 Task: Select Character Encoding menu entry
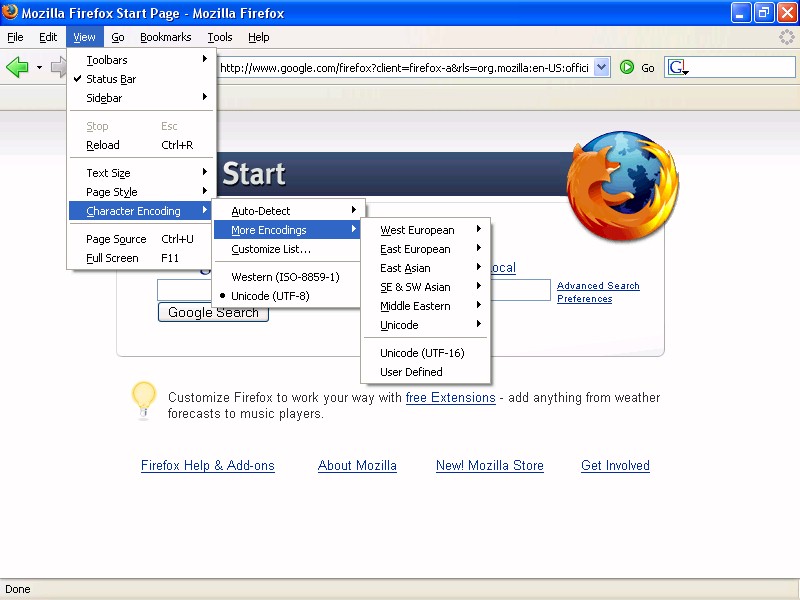pos(142,211)
